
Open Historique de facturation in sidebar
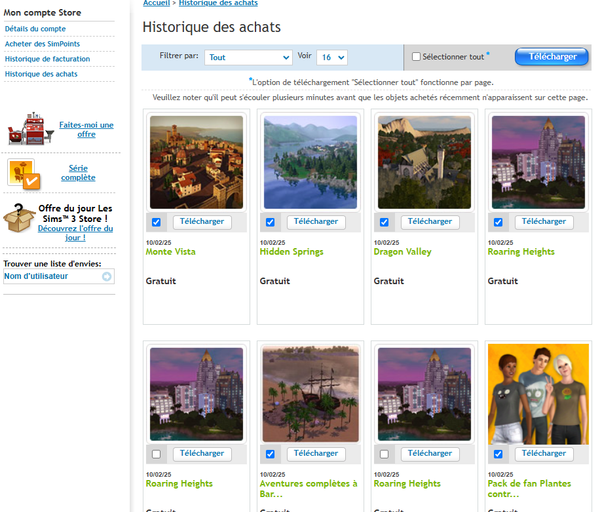(x=47, y=59)
